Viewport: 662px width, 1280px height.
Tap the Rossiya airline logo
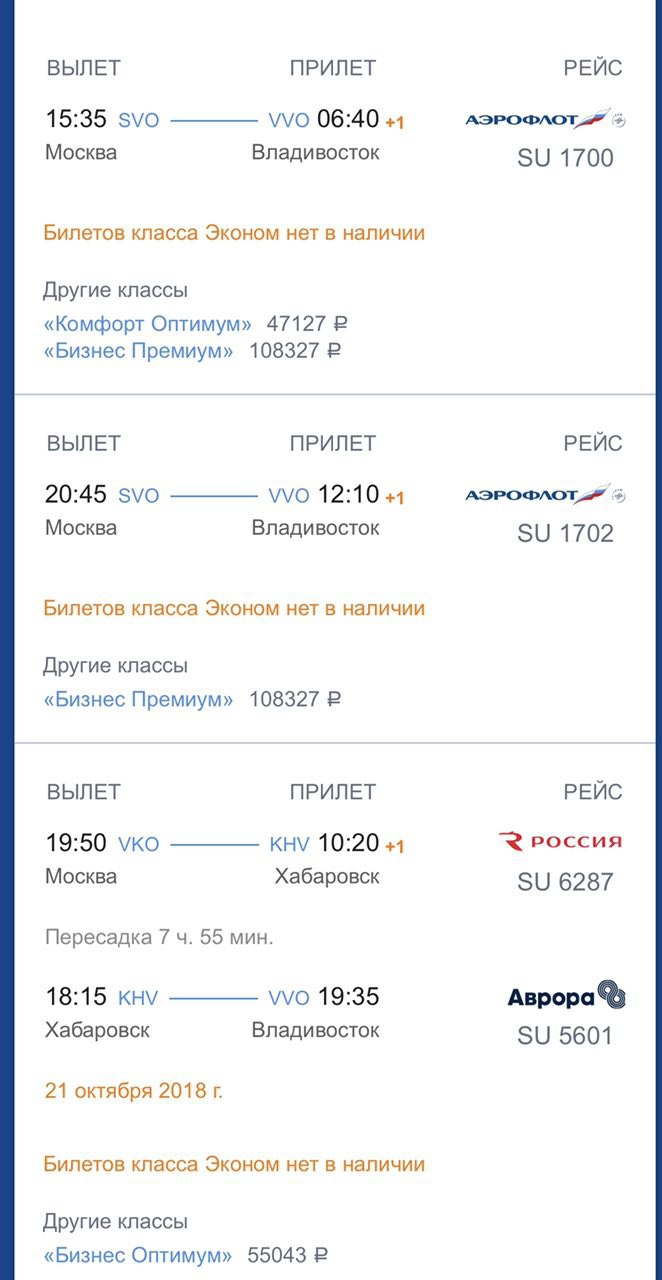coord(559,842)
